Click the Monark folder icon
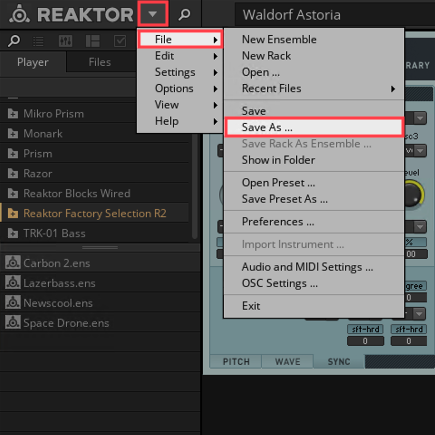The height and width of the screenshot is (435, 435). [x=13, y=134]
